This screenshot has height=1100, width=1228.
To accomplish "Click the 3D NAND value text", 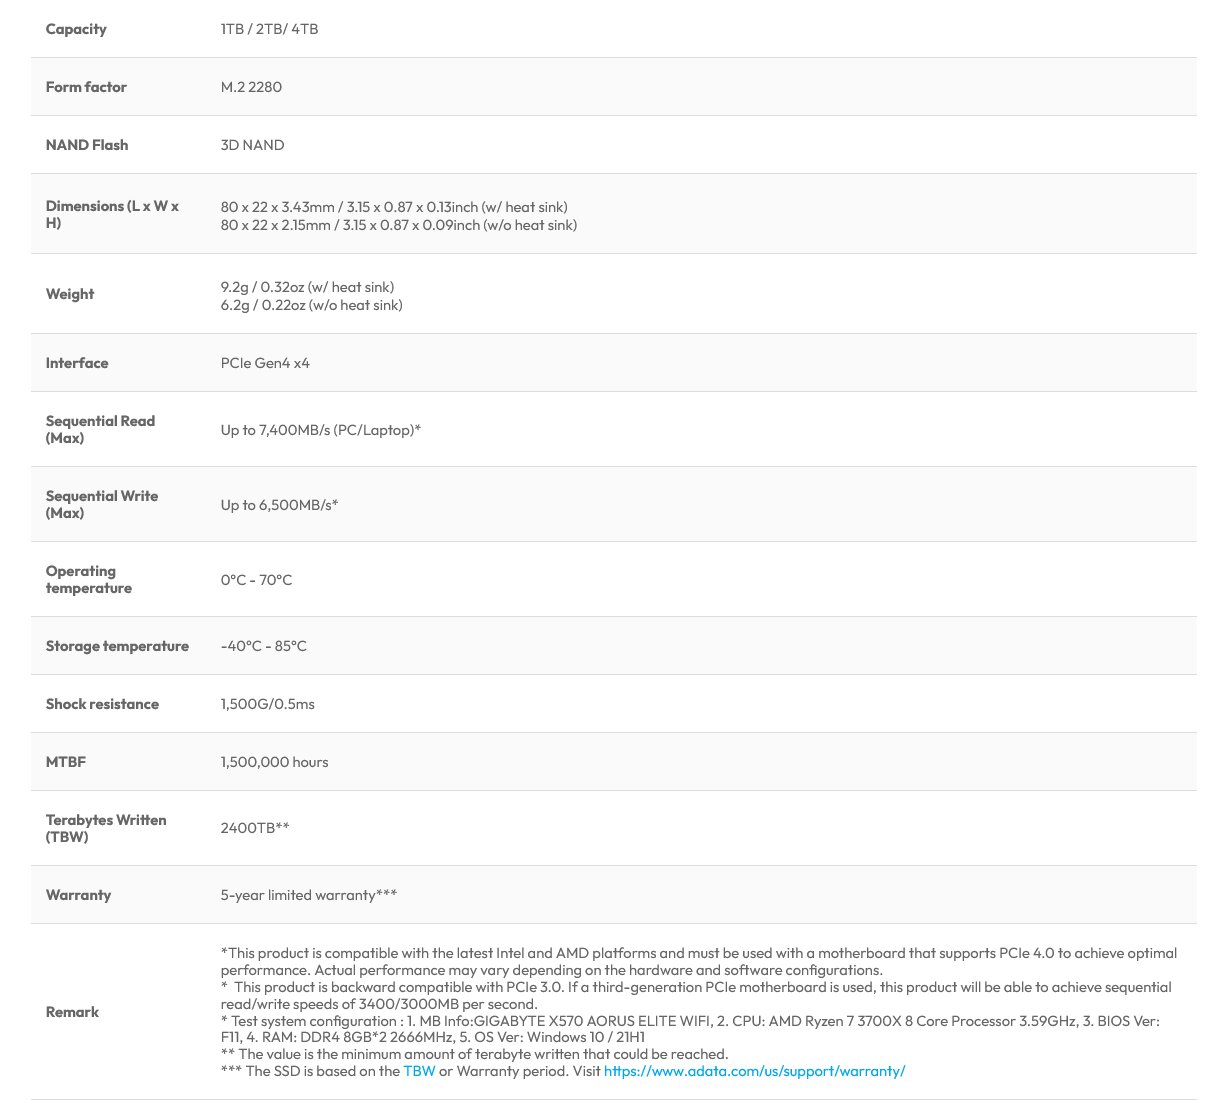I will point(253,145).
